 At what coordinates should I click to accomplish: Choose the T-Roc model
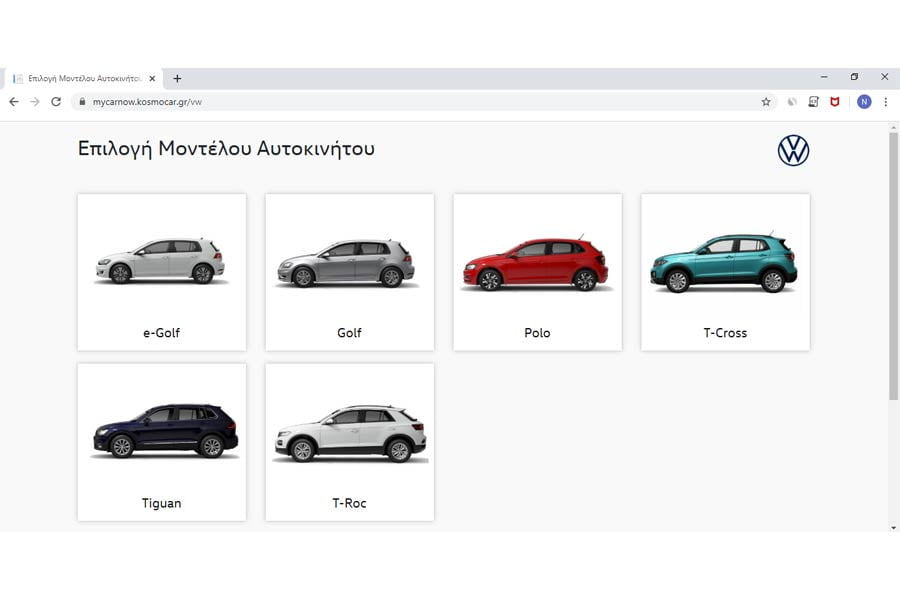[x=349, y=441]
